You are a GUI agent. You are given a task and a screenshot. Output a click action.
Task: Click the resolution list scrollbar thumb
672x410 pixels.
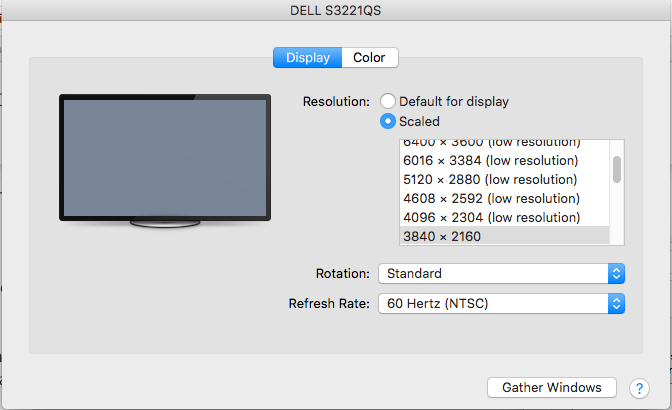pyautogui.click(x=617, y=169)
